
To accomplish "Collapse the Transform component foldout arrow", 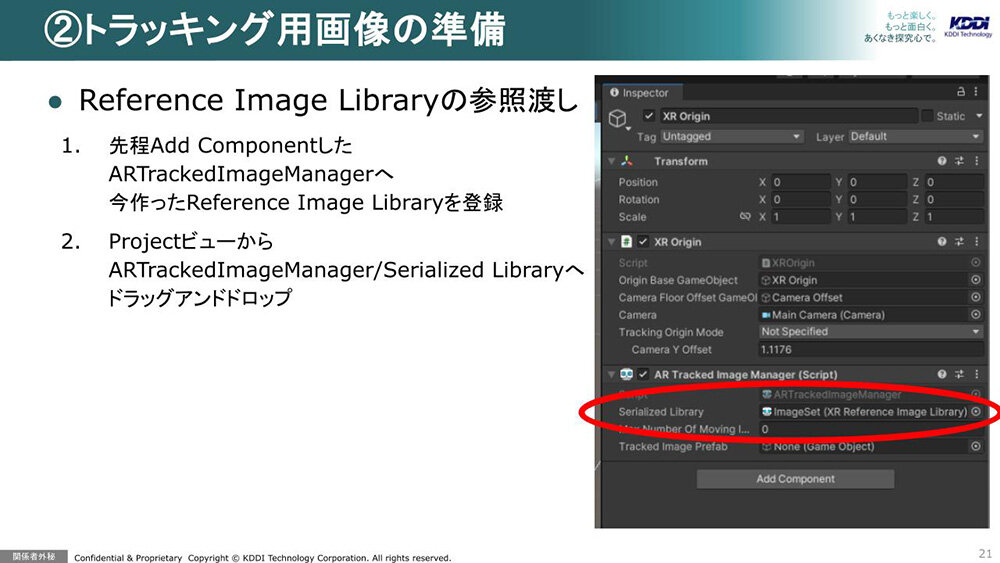I will [611, 161].
